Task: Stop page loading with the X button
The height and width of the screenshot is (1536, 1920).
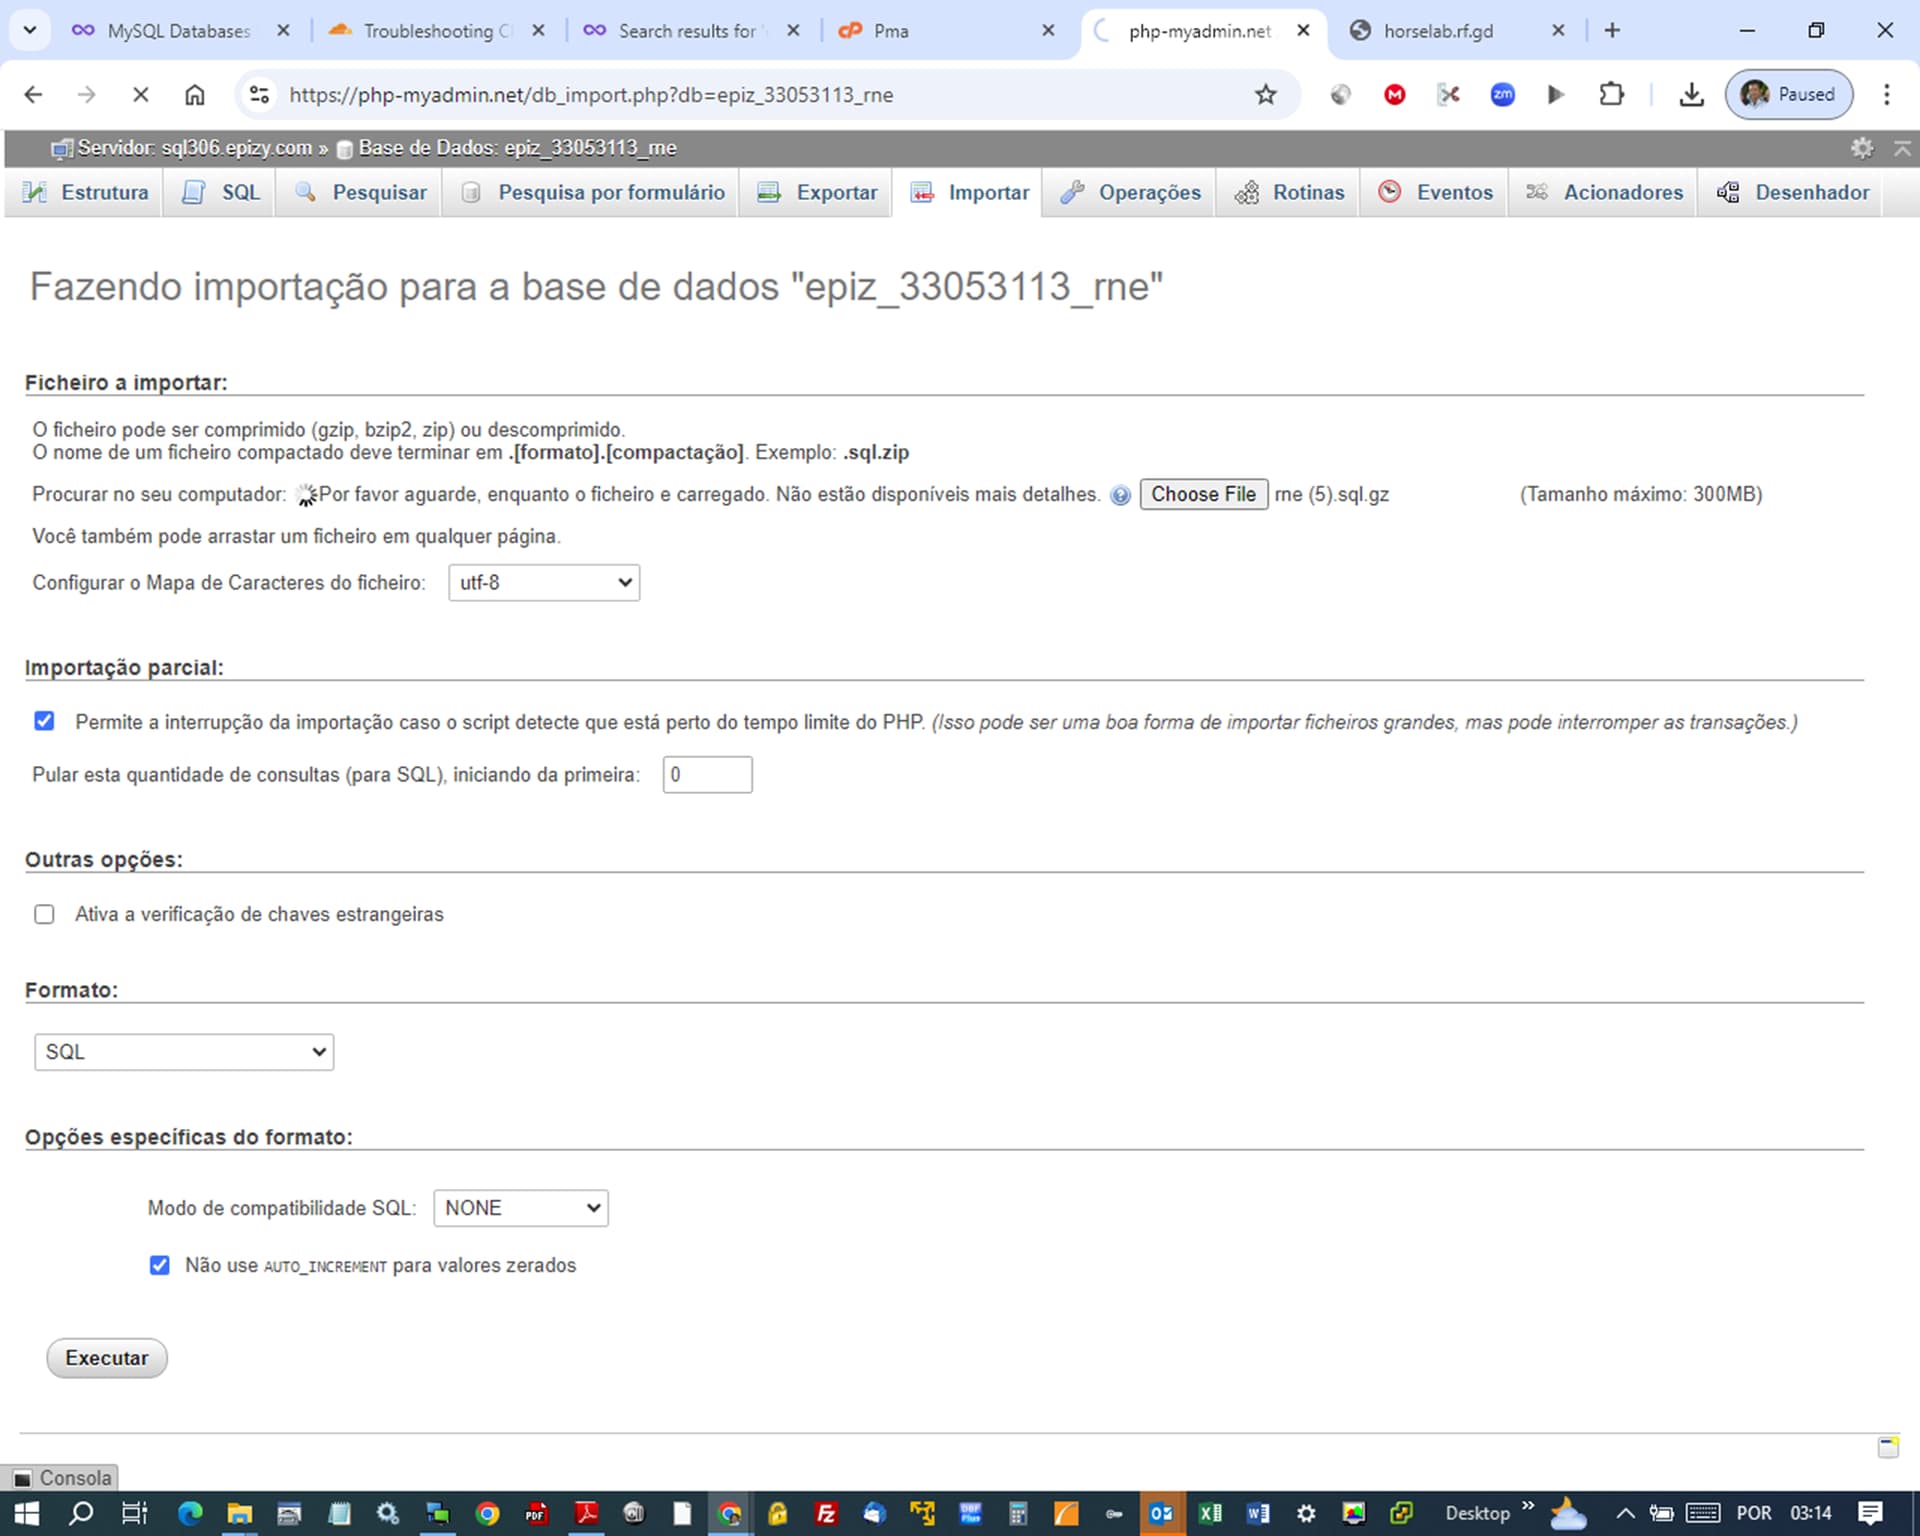Action: (x=141, y=94)
